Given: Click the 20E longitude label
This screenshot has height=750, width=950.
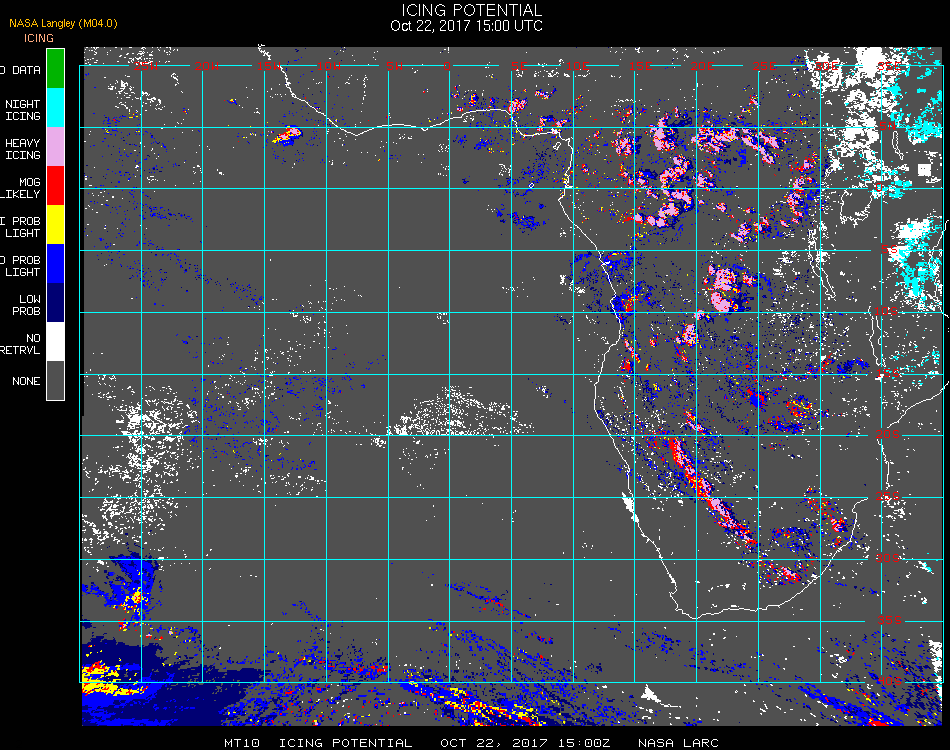Looking at the screenshot, I should point(702,66).
